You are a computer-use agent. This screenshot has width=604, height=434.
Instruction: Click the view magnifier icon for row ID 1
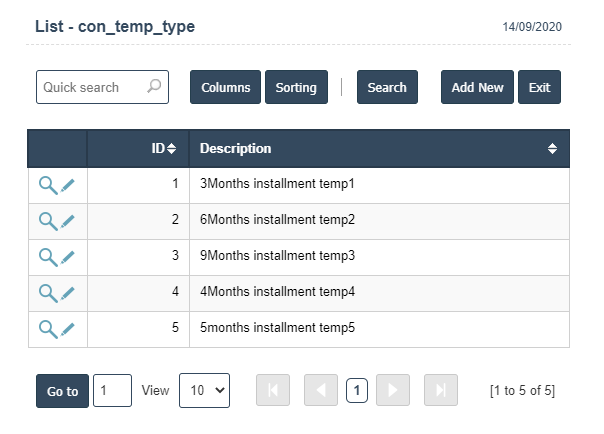point(47,185)
